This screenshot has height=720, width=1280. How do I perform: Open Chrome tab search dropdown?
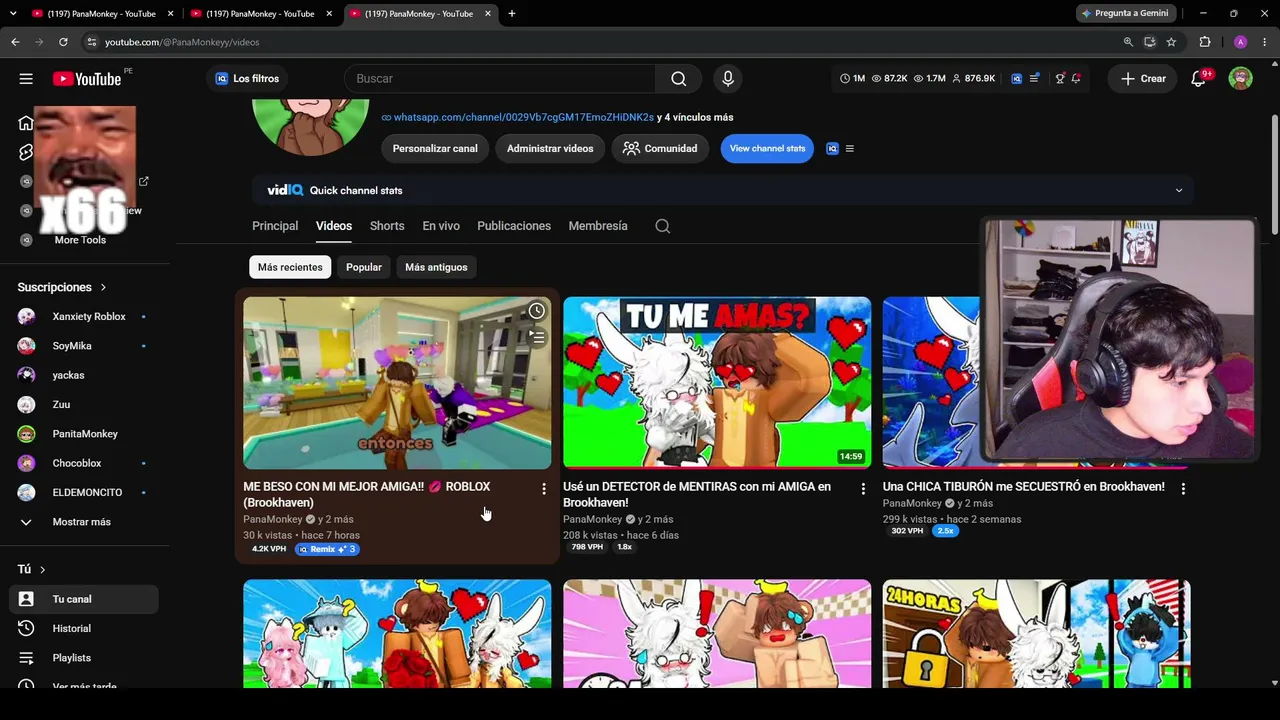coord(15,14)
